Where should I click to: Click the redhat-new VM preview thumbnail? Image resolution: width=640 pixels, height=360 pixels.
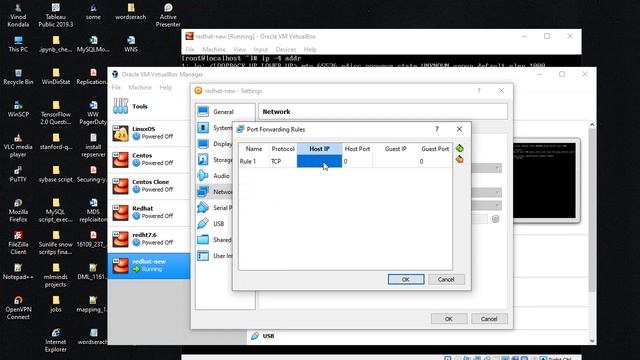[546, 180]
